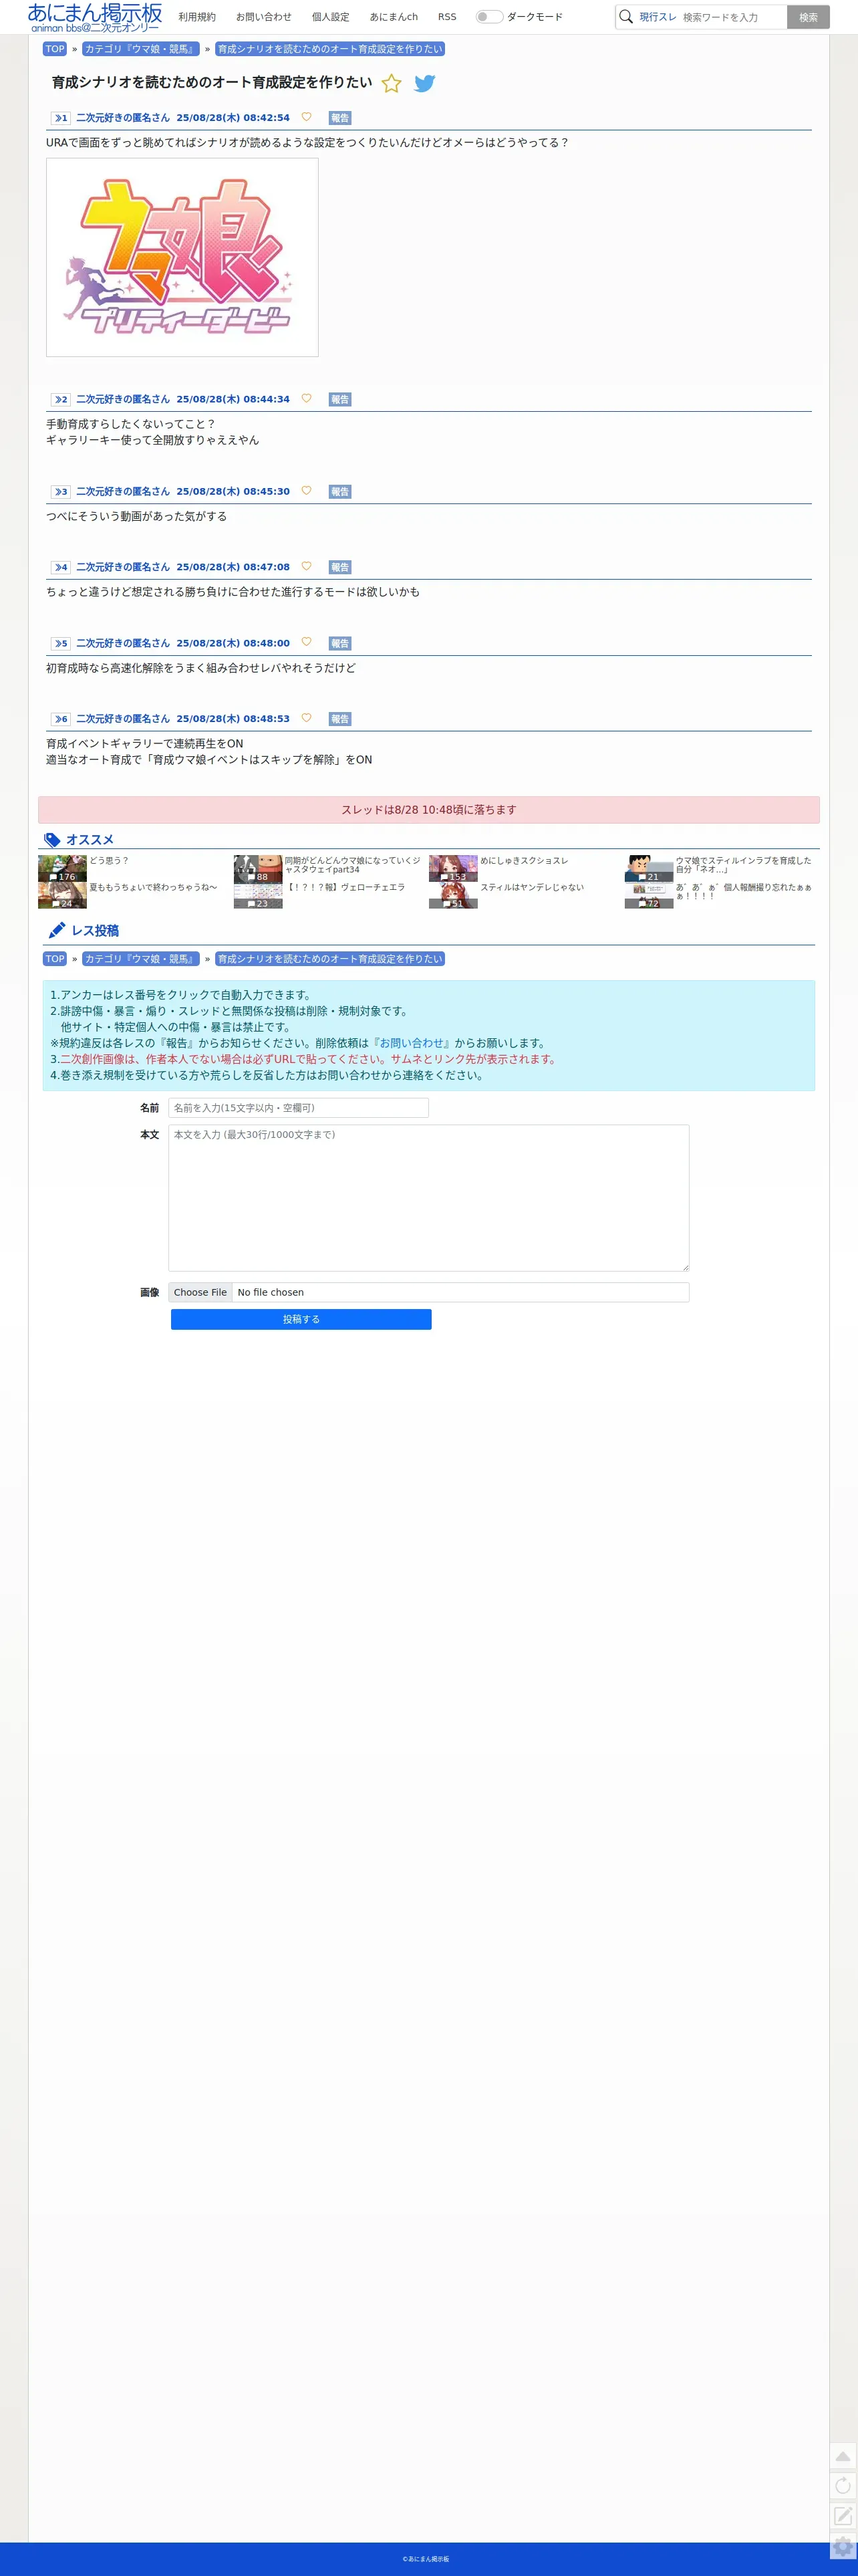Click the 検索 search button
Viewport: 858px width, 2576px height.
[x=808, y=17]
